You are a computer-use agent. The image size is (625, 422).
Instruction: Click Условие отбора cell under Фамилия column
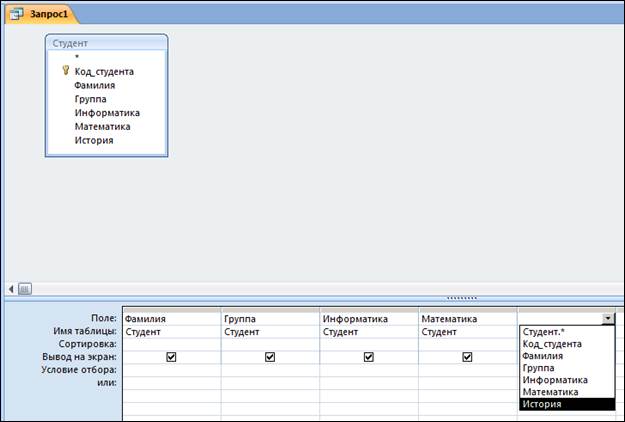[x=172, y=370]
